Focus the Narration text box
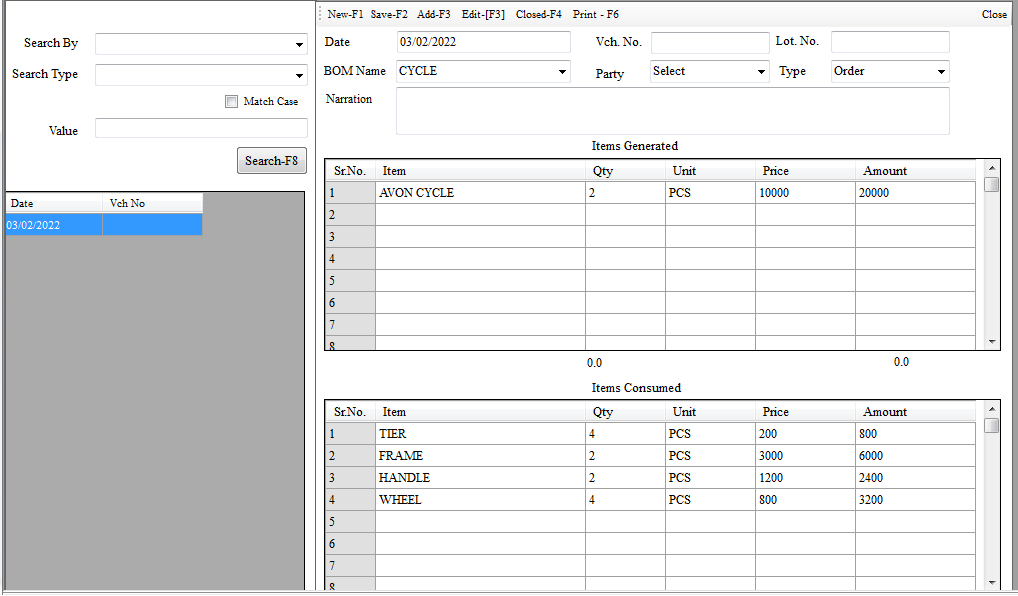 tap(672, 111)
